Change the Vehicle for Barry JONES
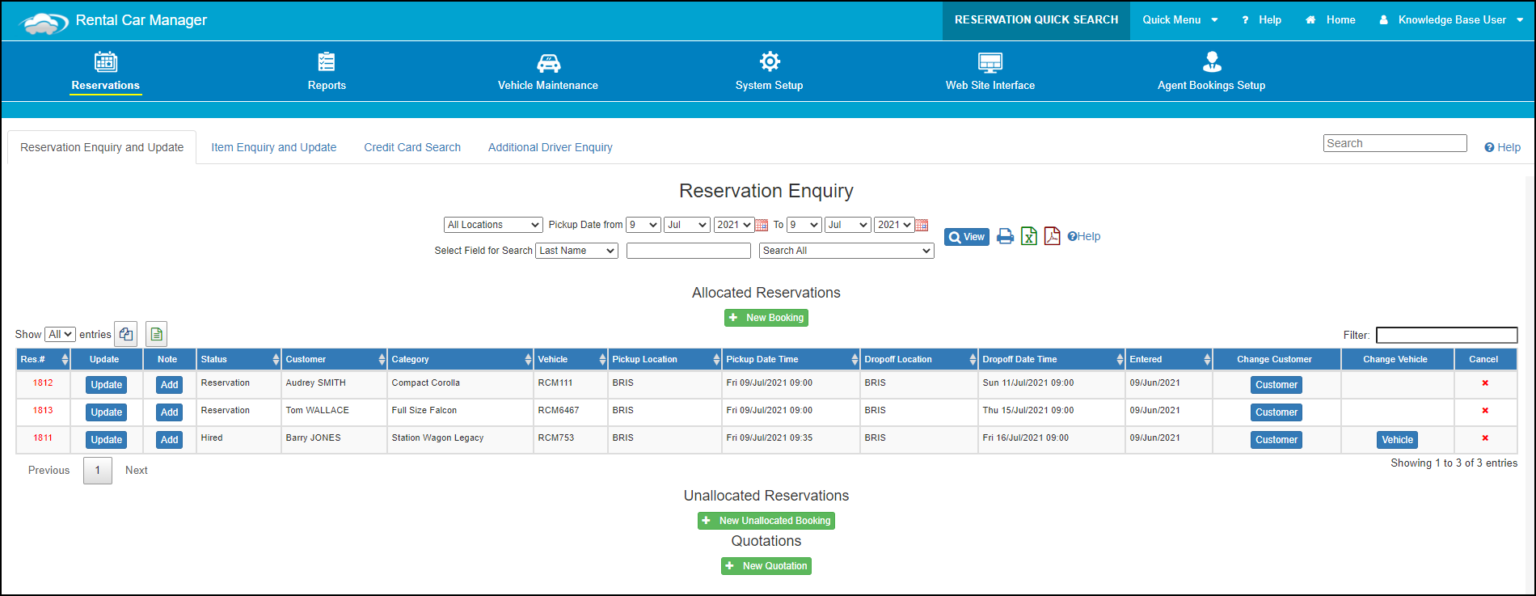1536x596 pixels. [x=1396, y=439]
